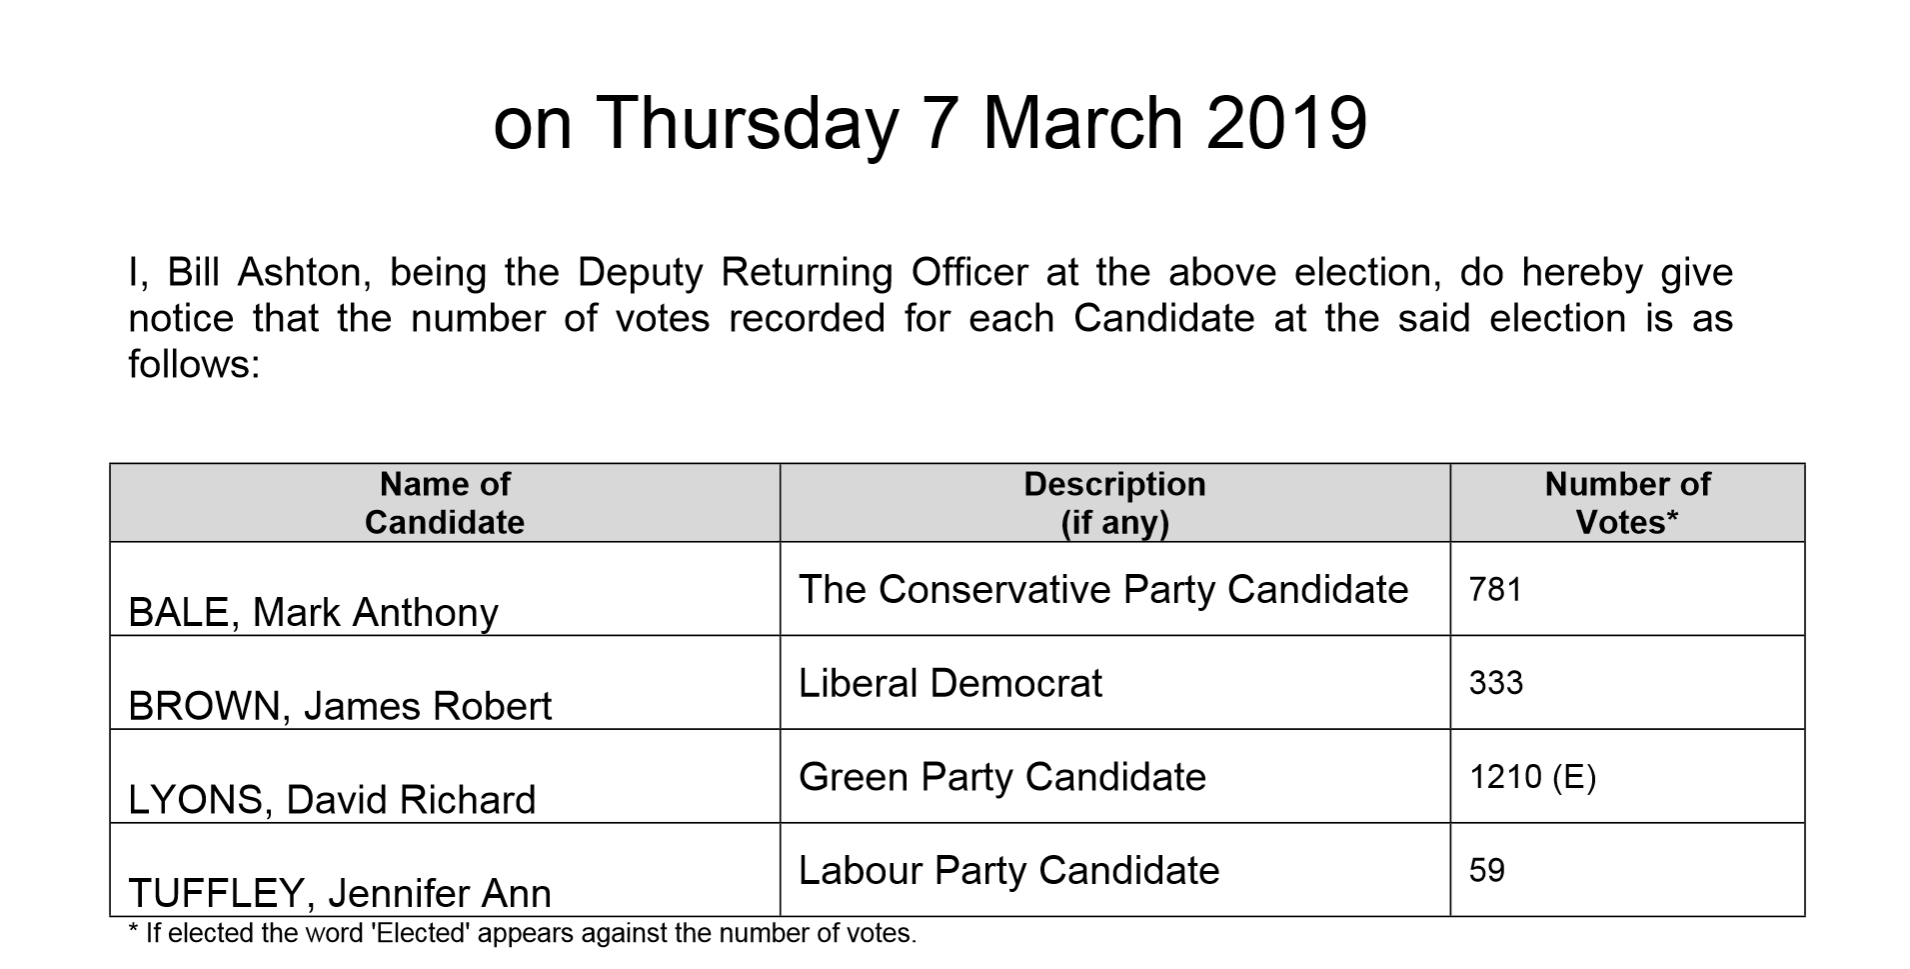The width and height of the screenshot is (1910, 969).
Task: Select the 'Name of Candidate' column header
Action: click(x=445, y=503)
